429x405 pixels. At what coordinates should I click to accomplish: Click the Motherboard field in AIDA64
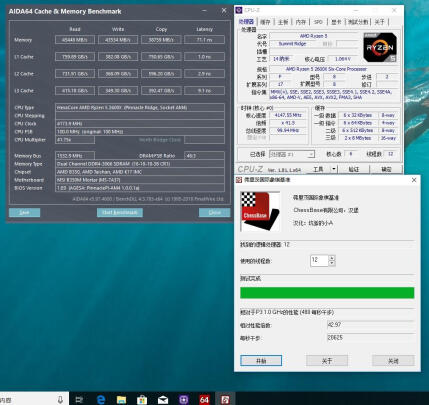point(140,180)
